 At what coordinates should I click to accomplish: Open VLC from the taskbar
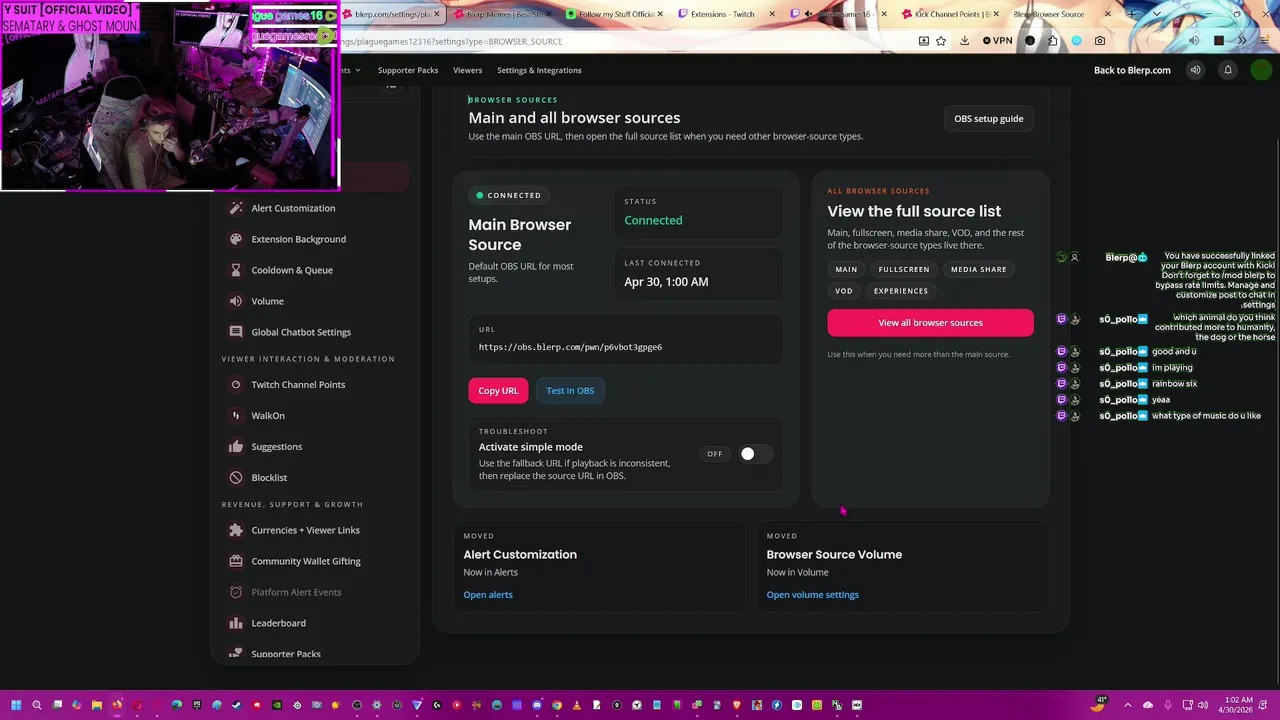point(577,705)
